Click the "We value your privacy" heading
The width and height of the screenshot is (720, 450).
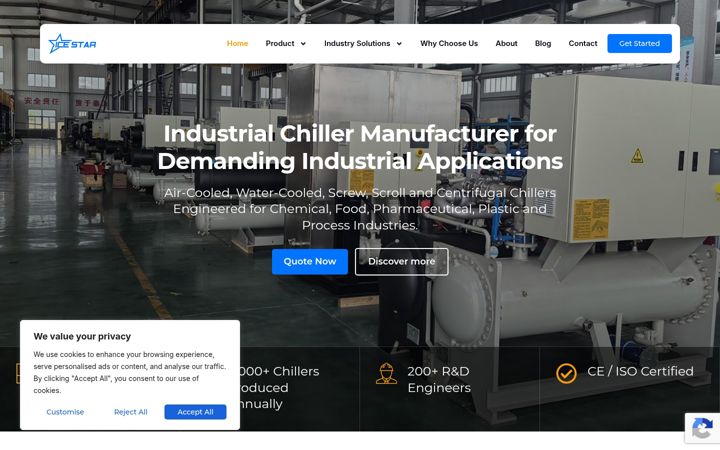pyautogui.click(x=82, y=337)
